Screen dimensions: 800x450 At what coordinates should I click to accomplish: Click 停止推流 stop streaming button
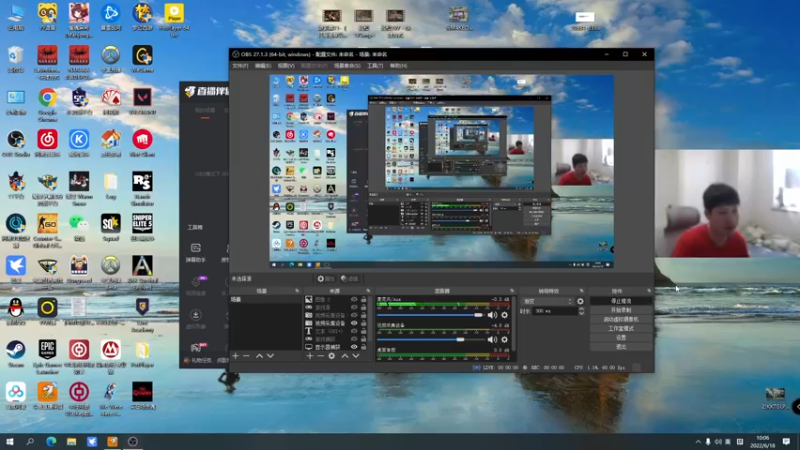(621, 301)
